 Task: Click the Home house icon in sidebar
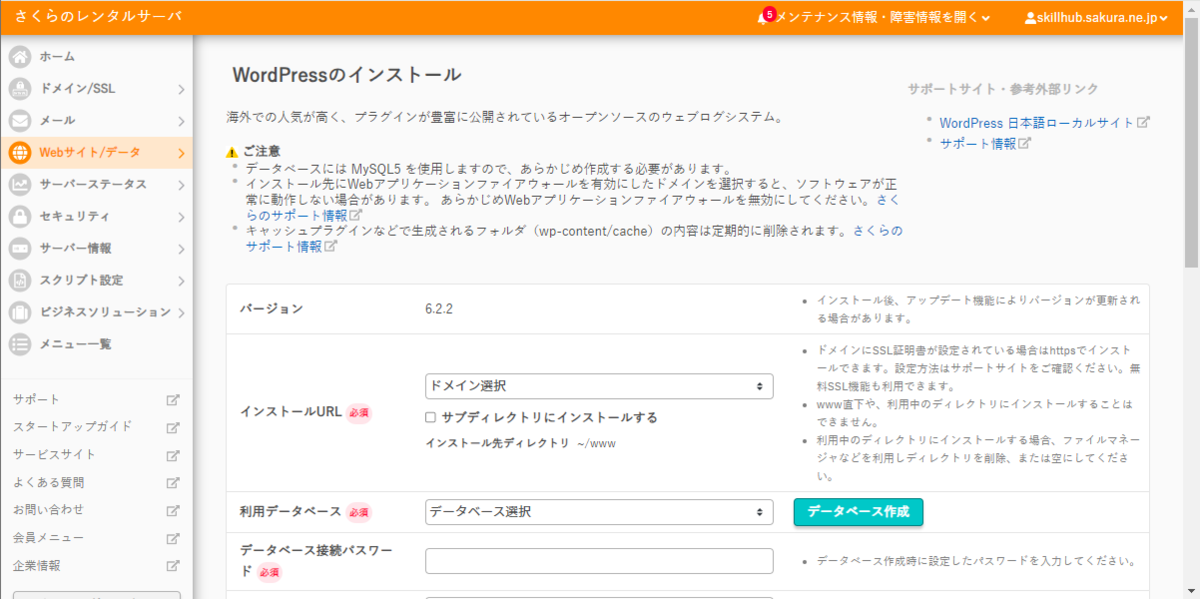coord(20,57)
